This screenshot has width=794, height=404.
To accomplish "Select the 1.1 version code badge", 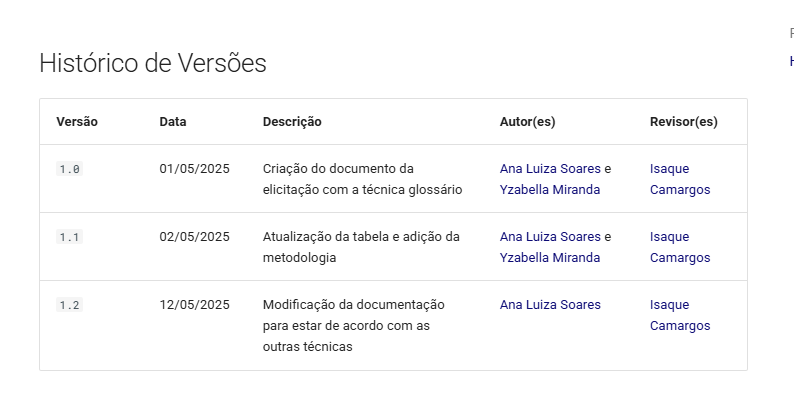I will [x=69, y=236].
